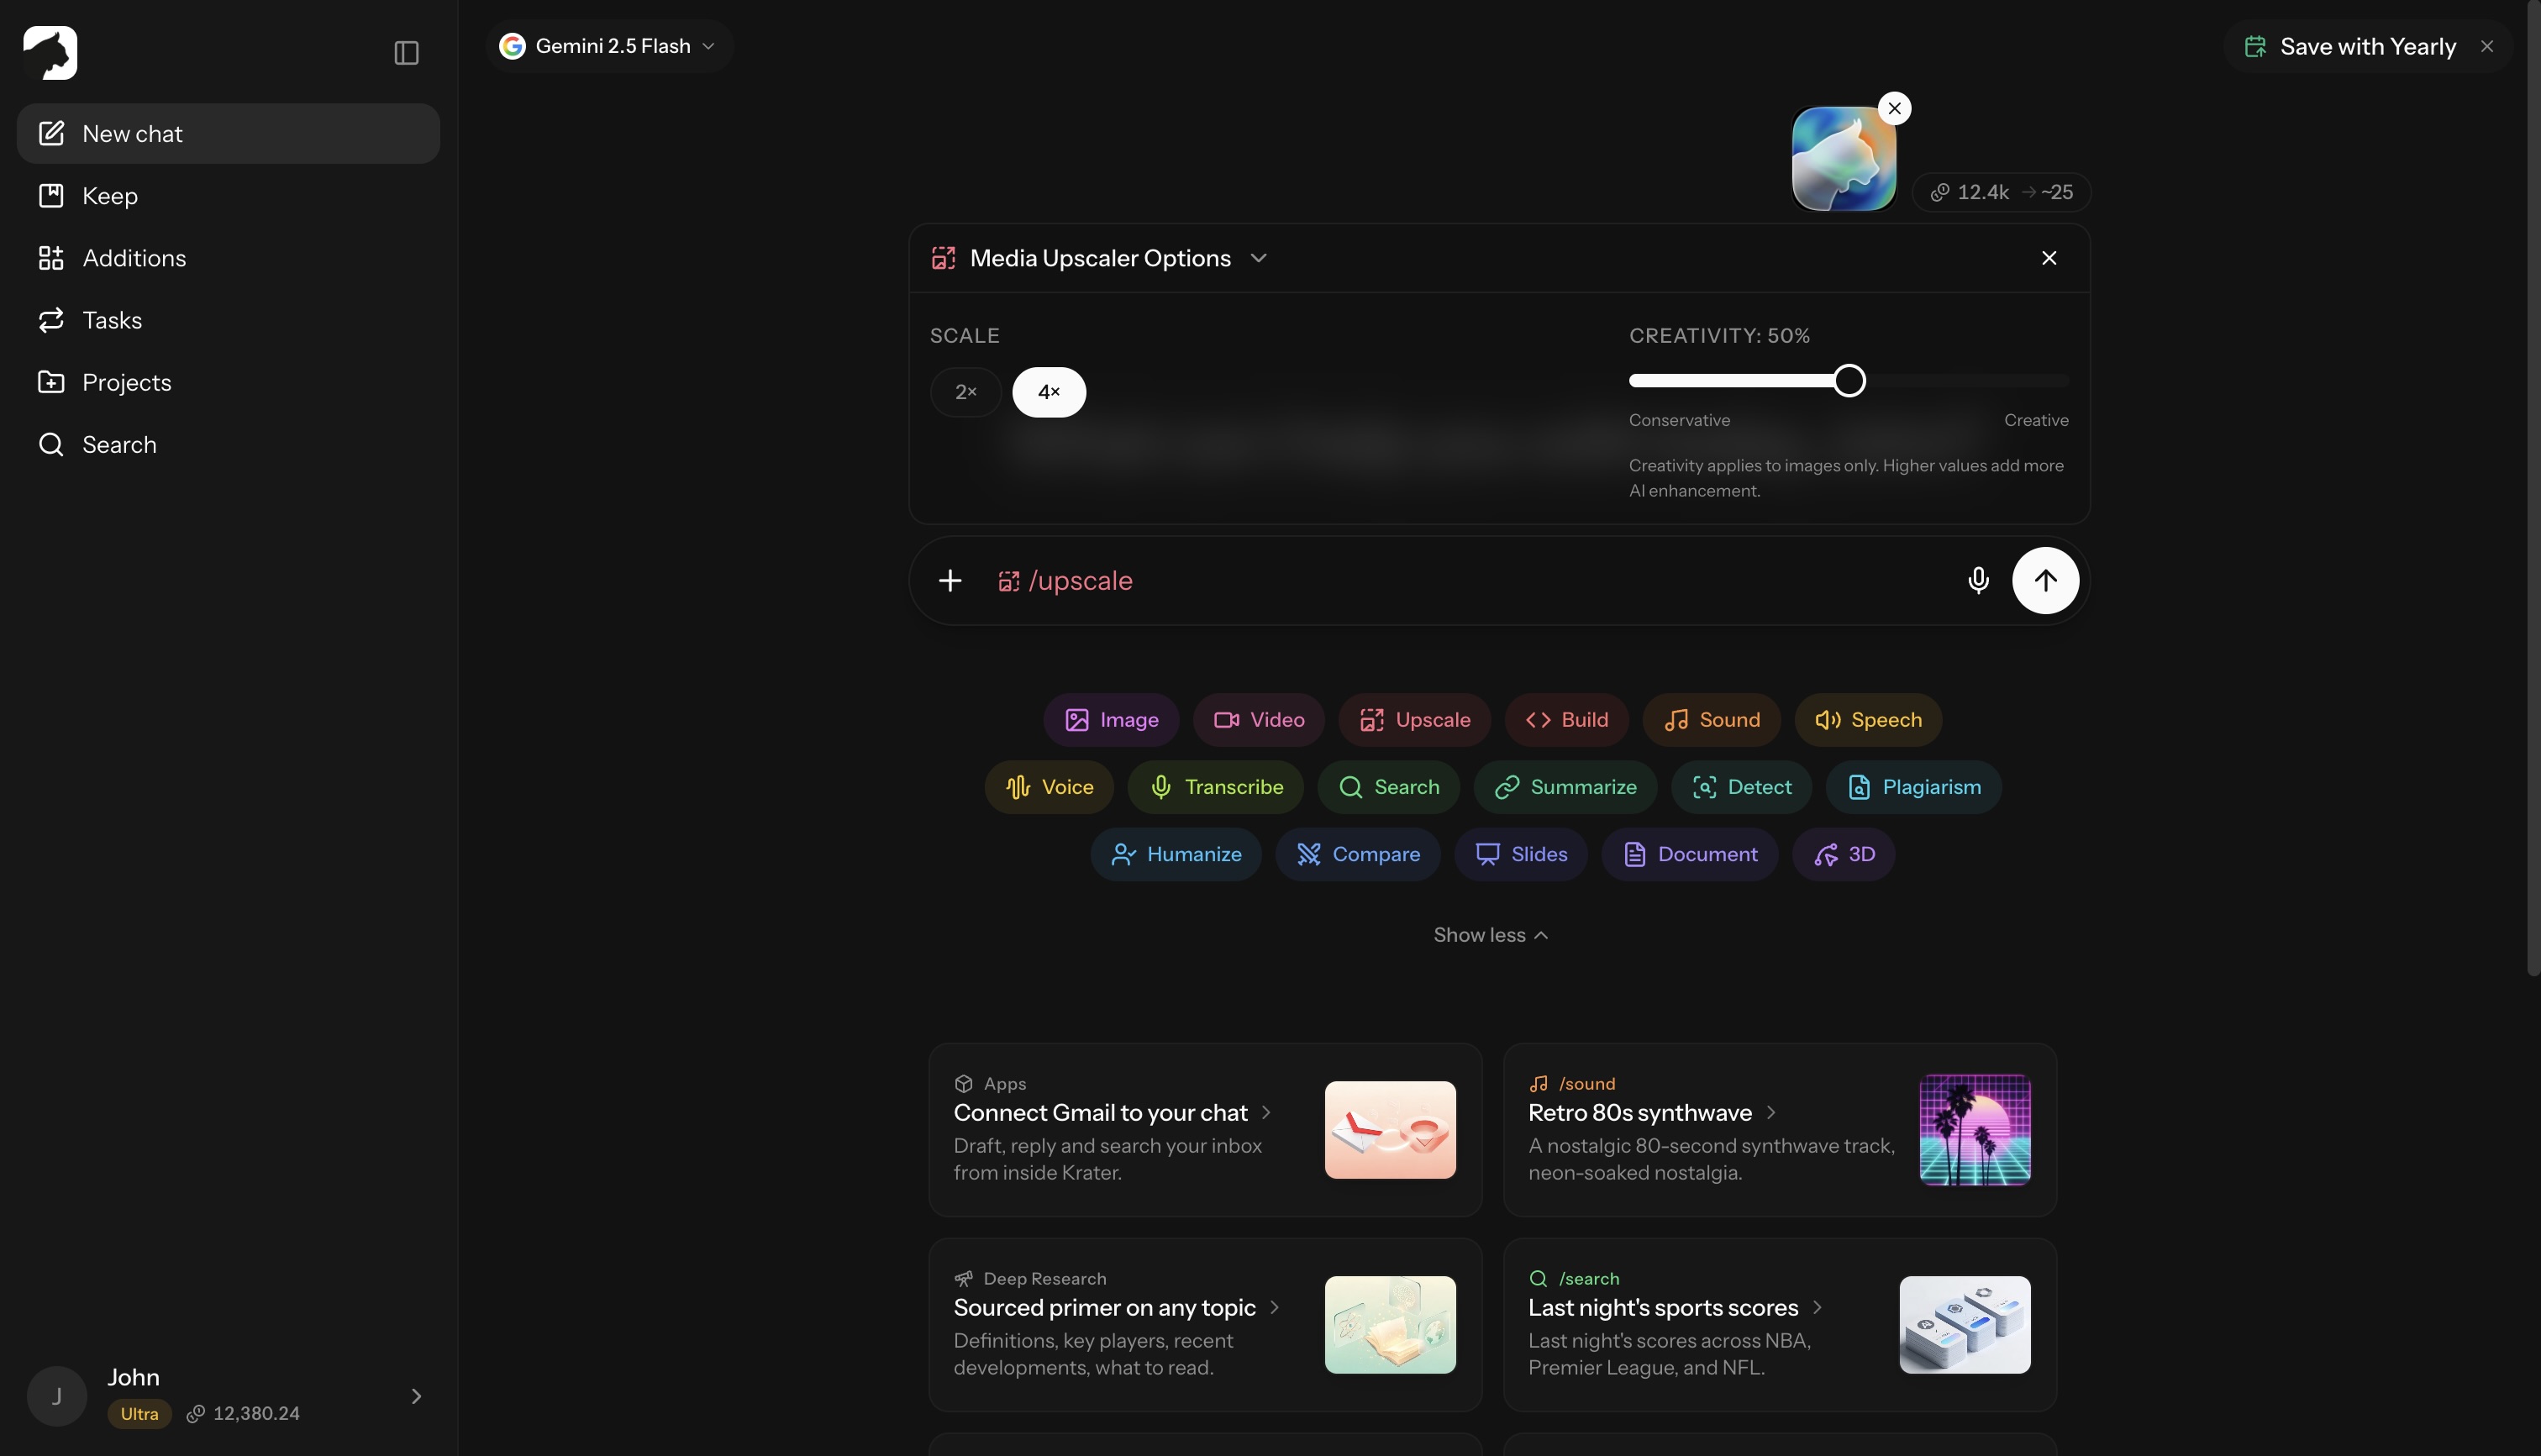
Task: Select the Image tool chip
Action: [x=1111, y=720]
